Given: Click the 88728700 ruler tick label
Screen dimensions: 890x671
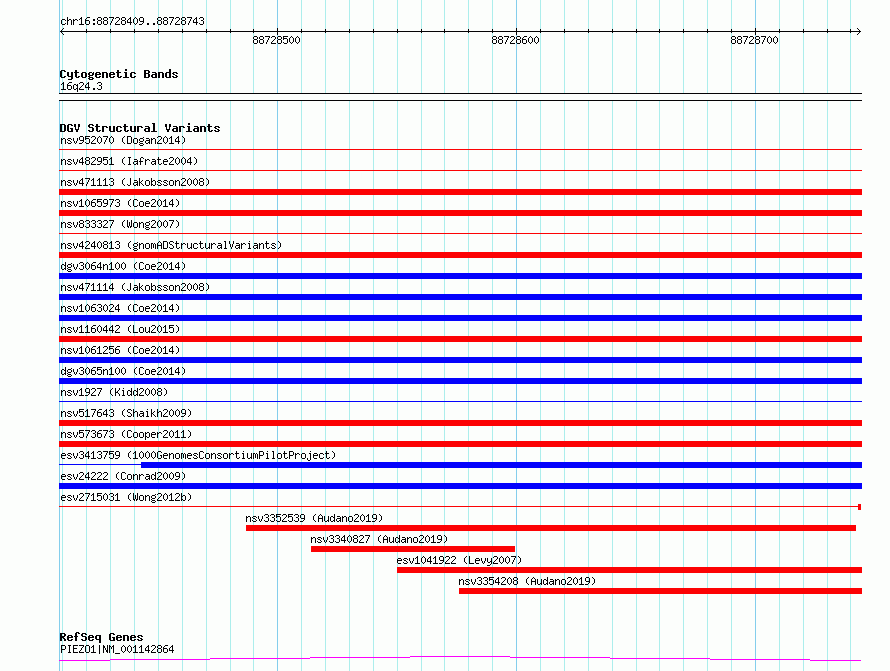Looking at the screenshot, I should [754, 40].
